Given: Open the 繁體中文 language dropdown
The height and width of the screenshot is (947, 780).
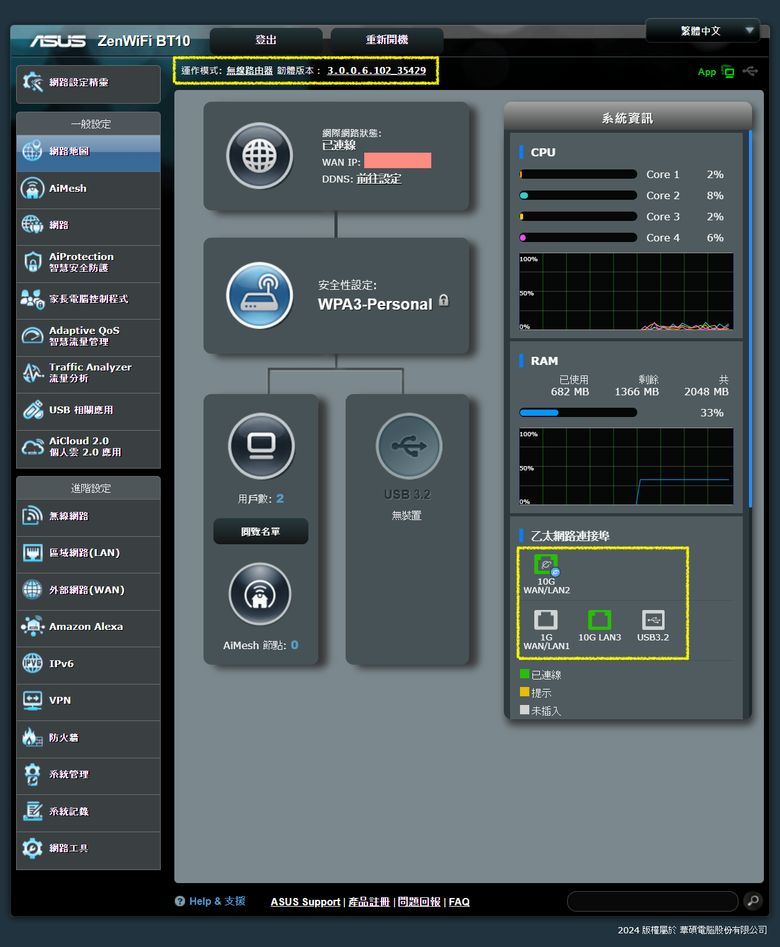Looking at the screenshot, I should coord(703,31).
